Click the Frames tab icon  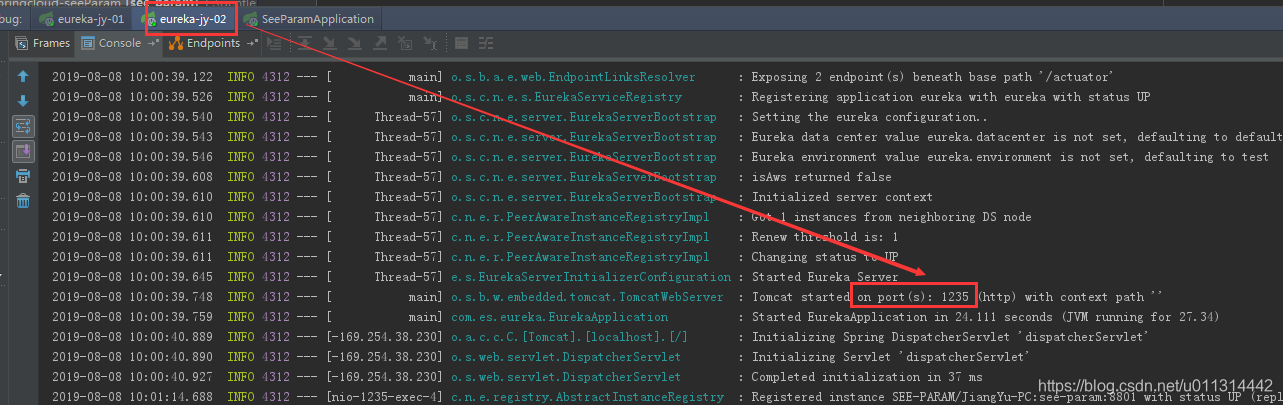point(21,43)
